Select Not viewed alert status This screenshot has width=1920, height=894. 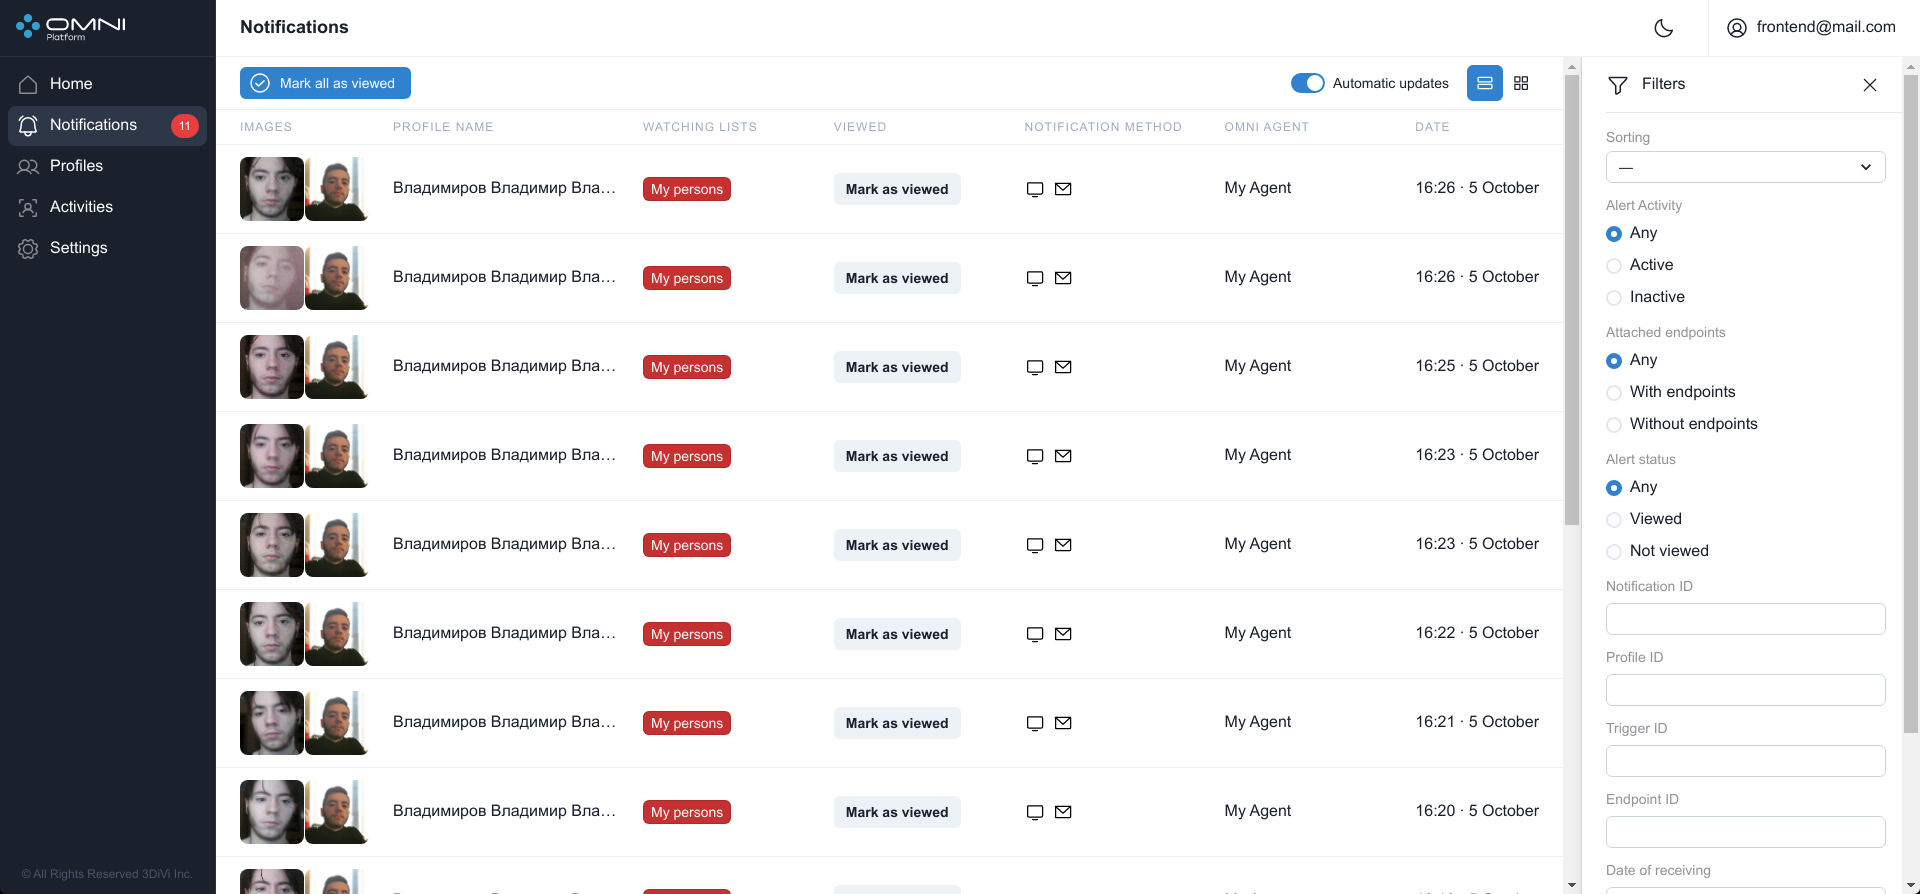coord(1614,552)
